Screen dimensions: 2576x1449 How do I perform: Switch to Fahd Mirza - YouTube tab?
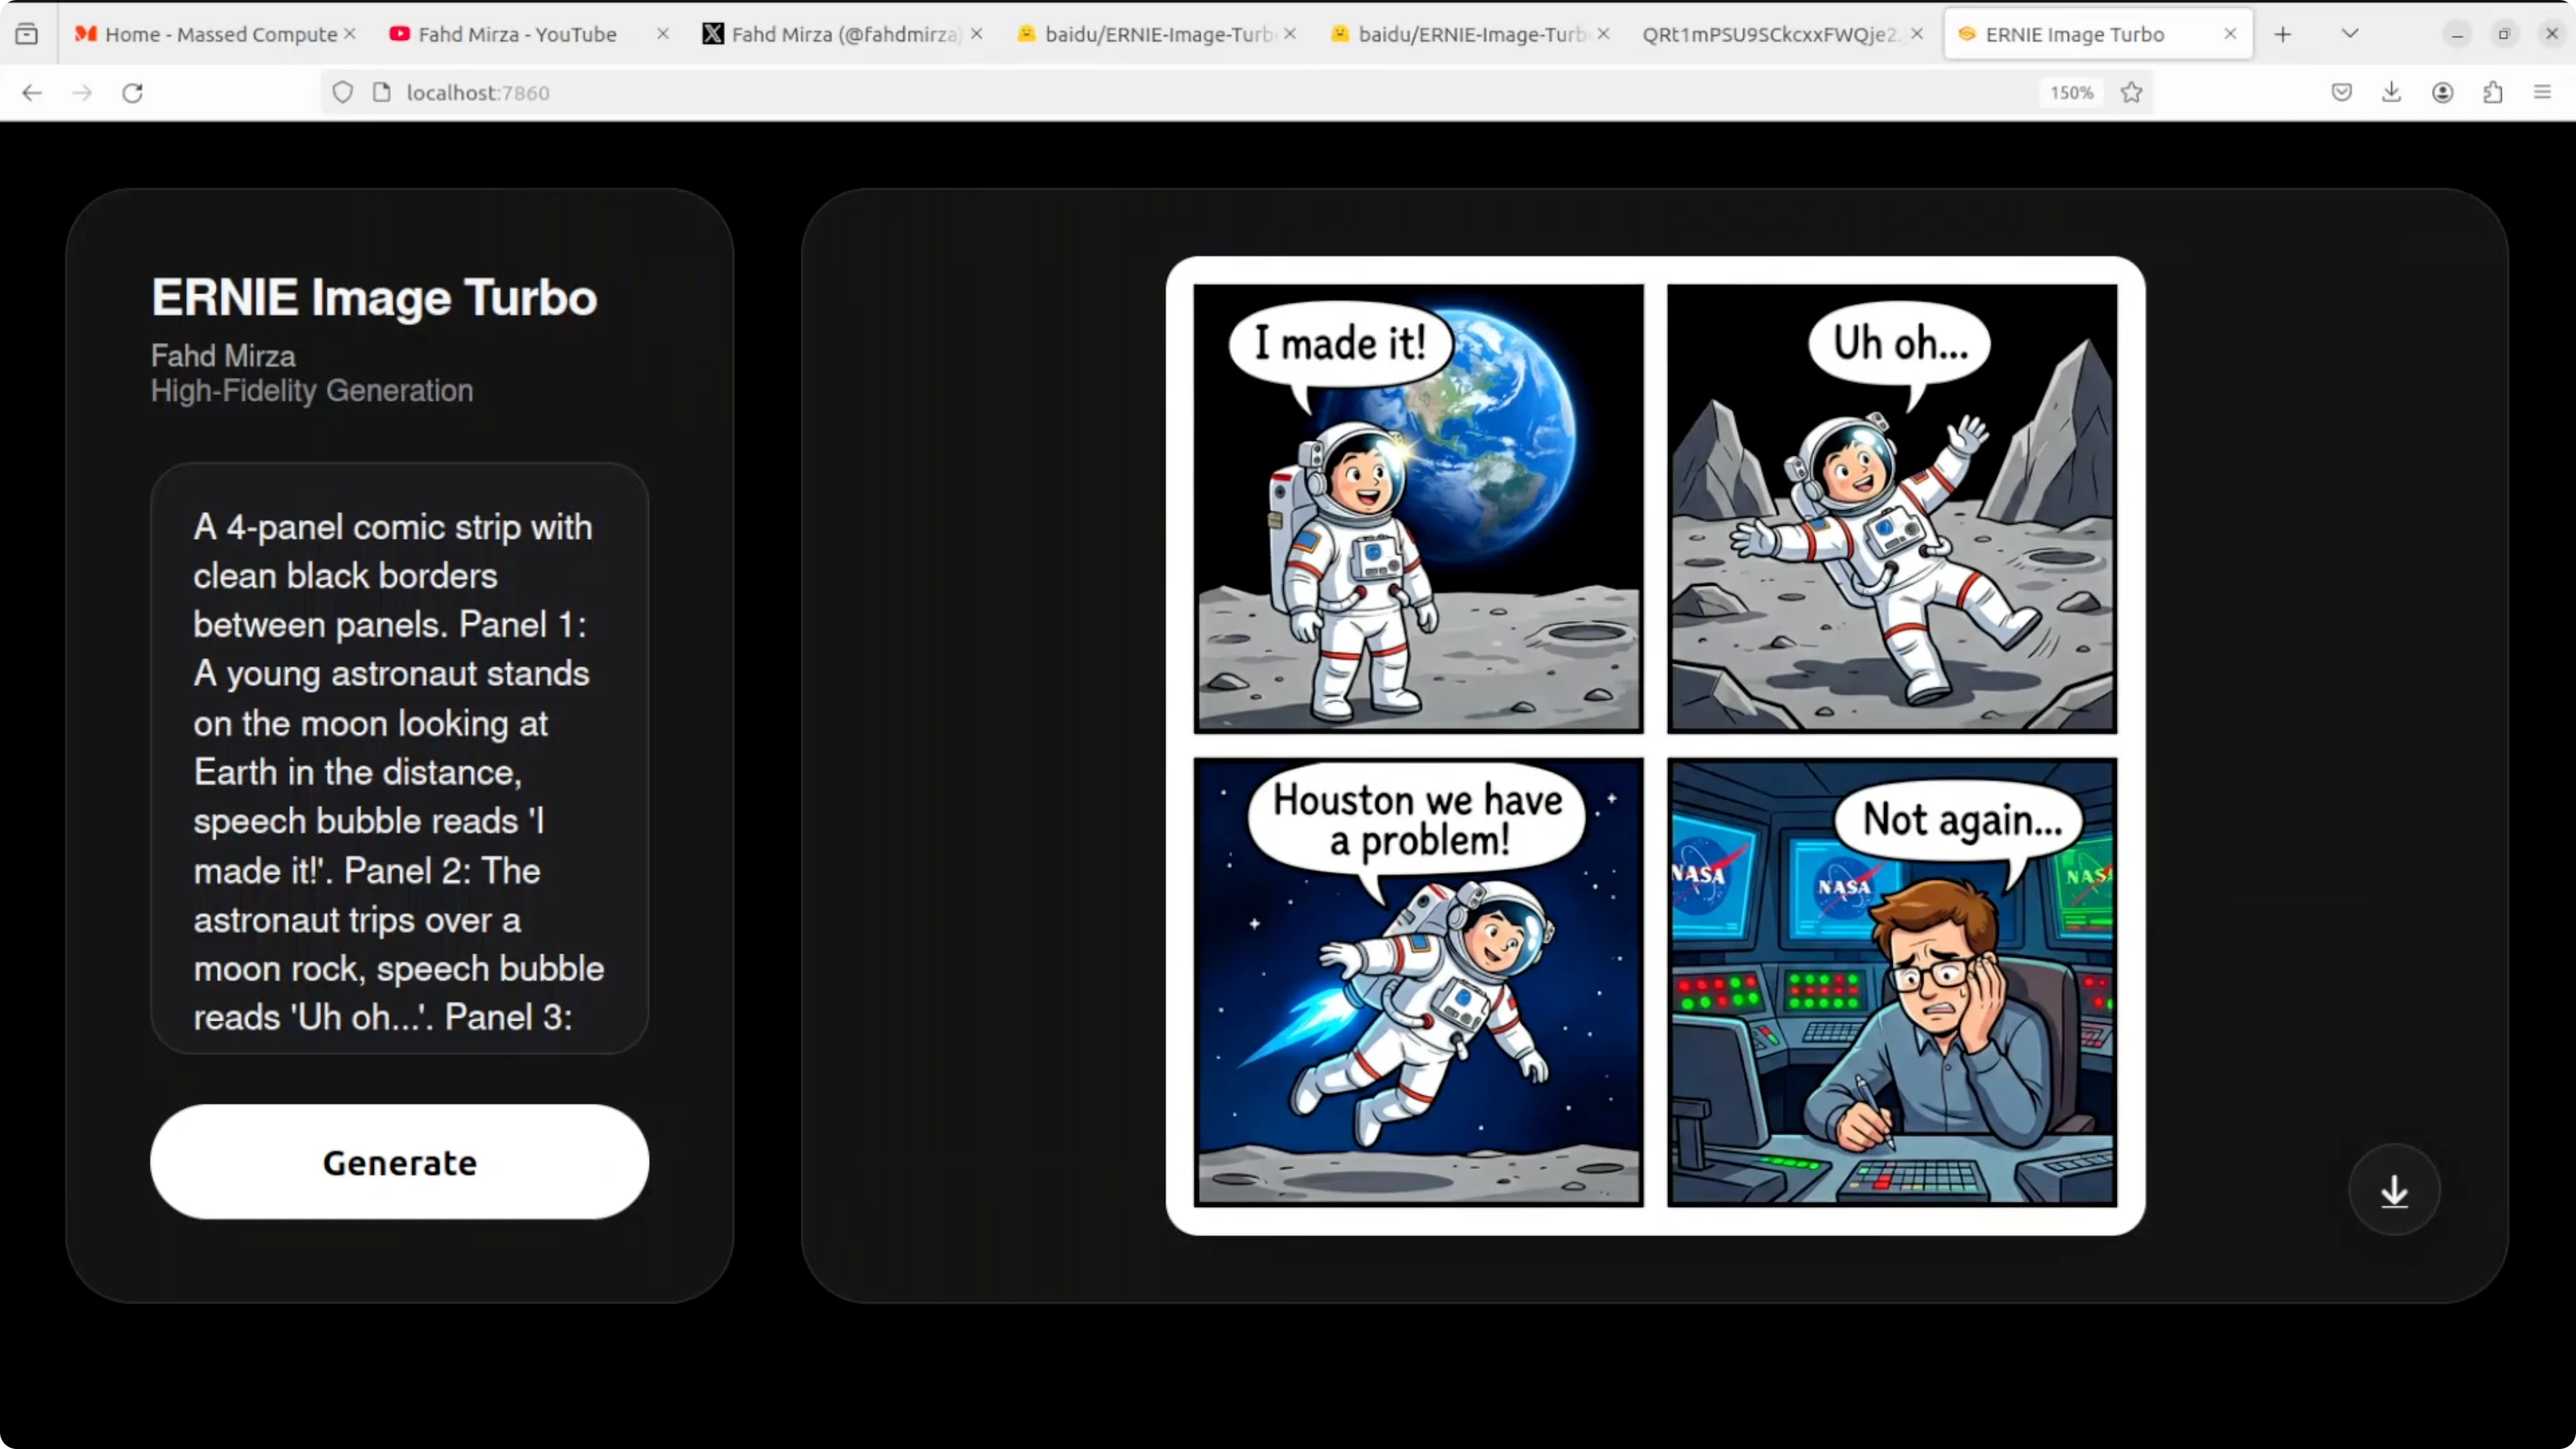tap(517, 35)
